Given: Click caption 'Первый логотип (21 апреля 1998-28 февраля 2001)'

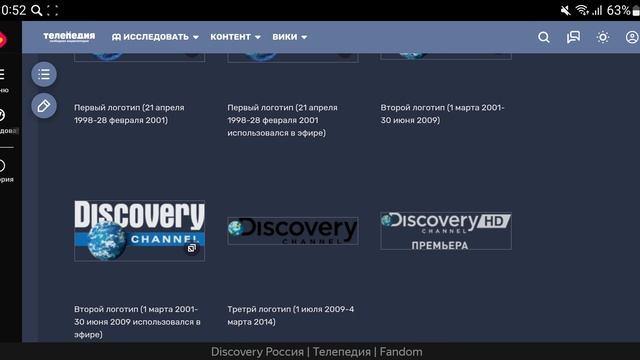Looking at the screenshot, I should point(129,114).
